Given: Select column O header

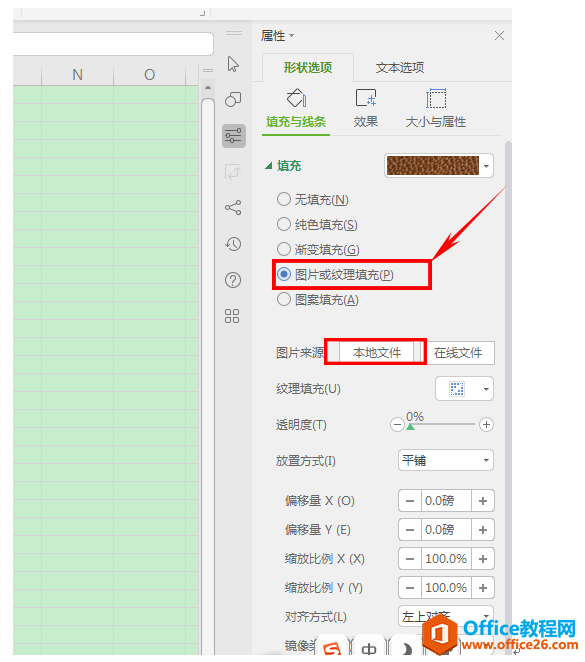Looking at the screenshot, I should [149, 75].
